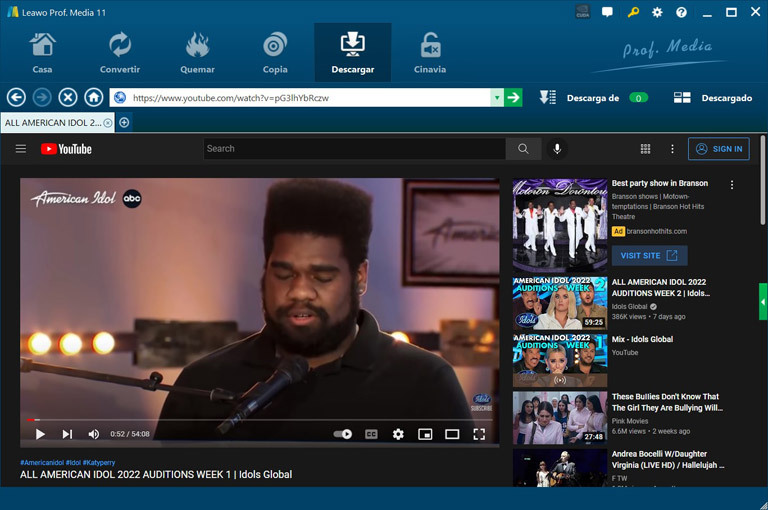Mute the video volume
This screenshot has height=510, width=768.
point(93,434)
